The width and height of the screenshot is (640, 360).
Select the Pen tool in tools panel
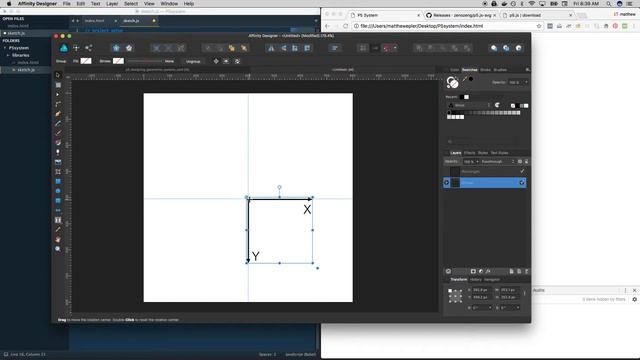tap(58, 124)
